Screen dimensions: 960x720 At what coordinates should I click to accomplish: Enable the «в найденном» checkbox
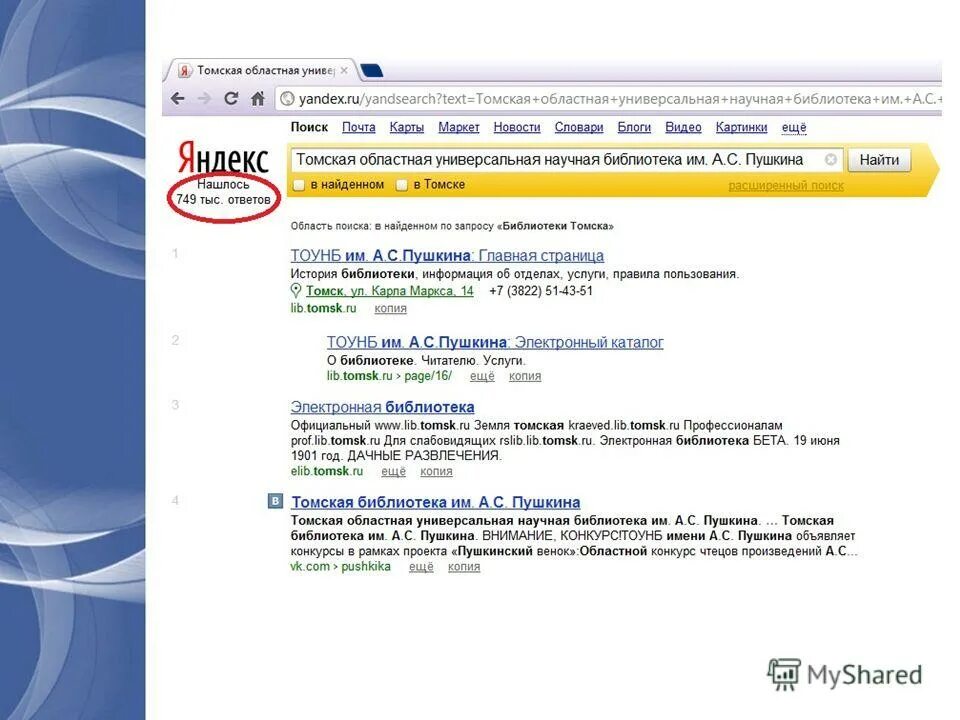pos(298,186)
